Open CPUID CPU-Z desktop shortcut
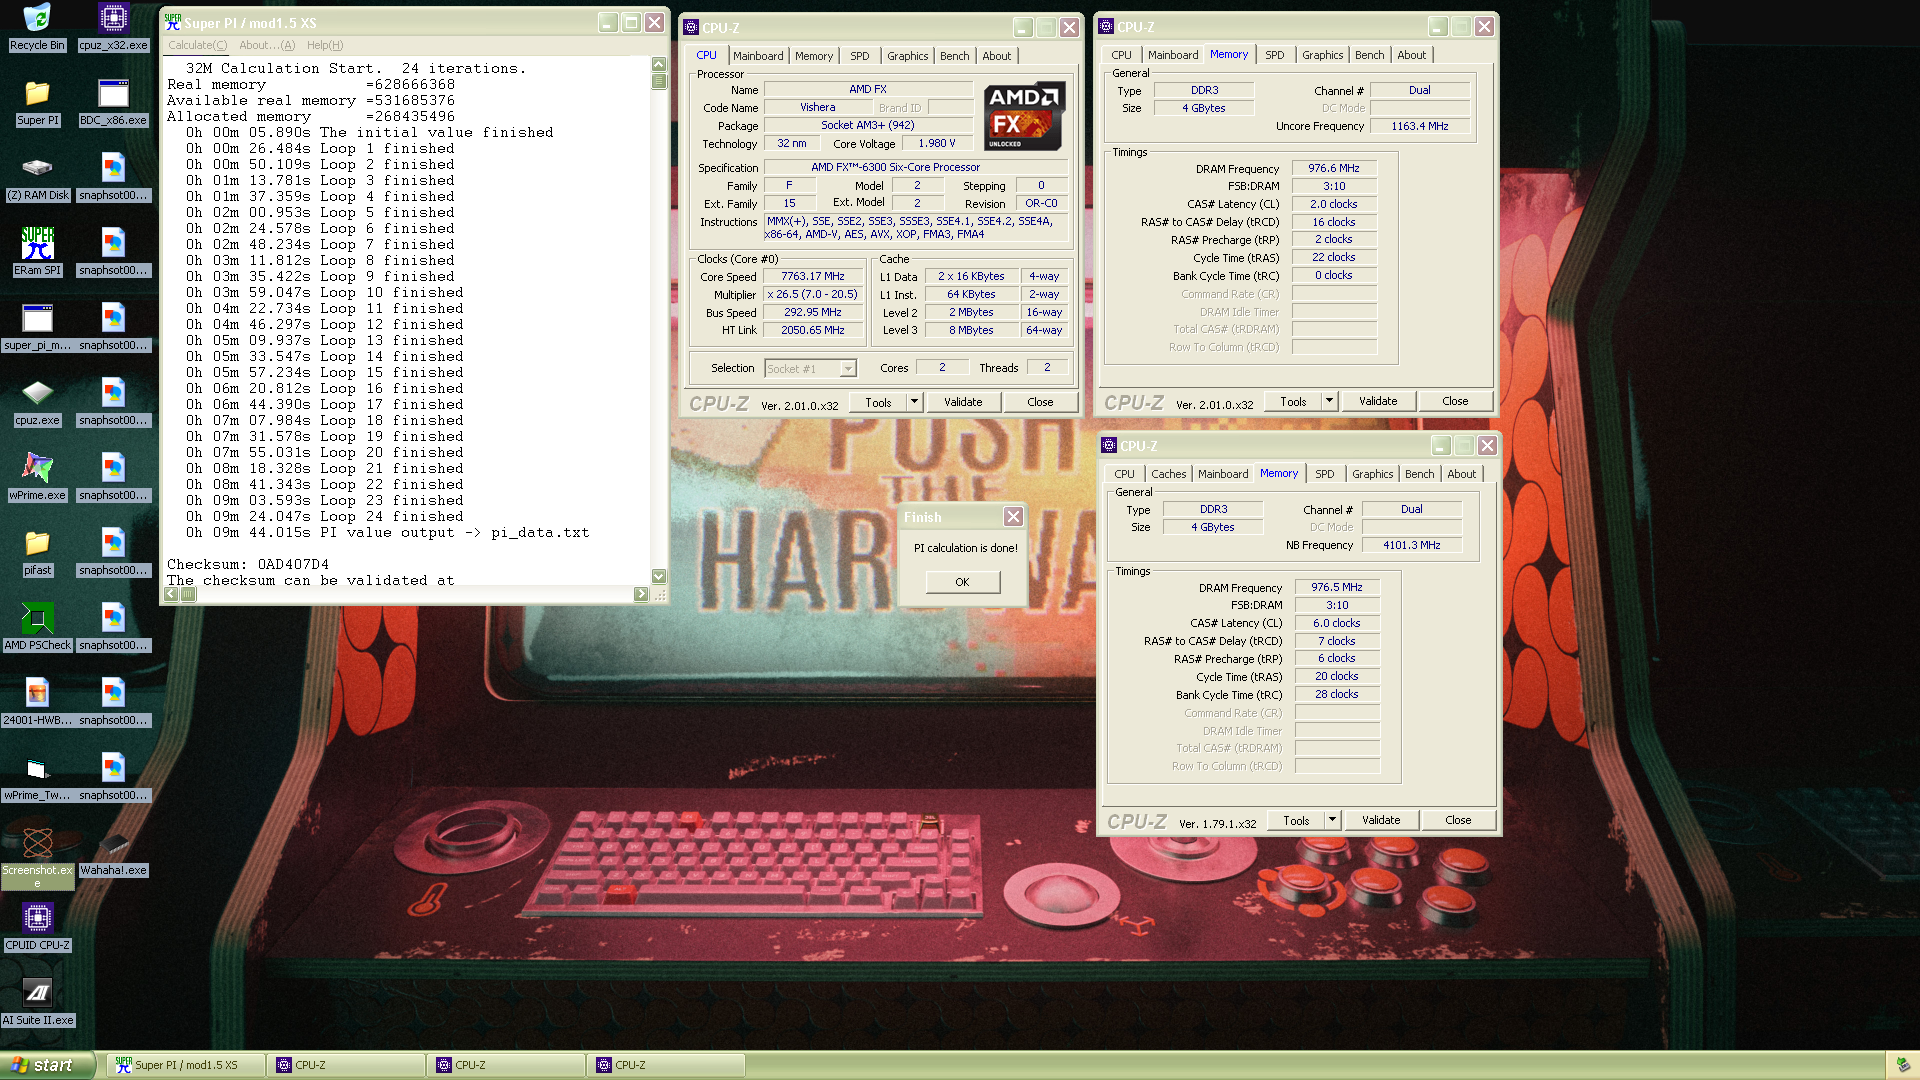 coord(37,927)
